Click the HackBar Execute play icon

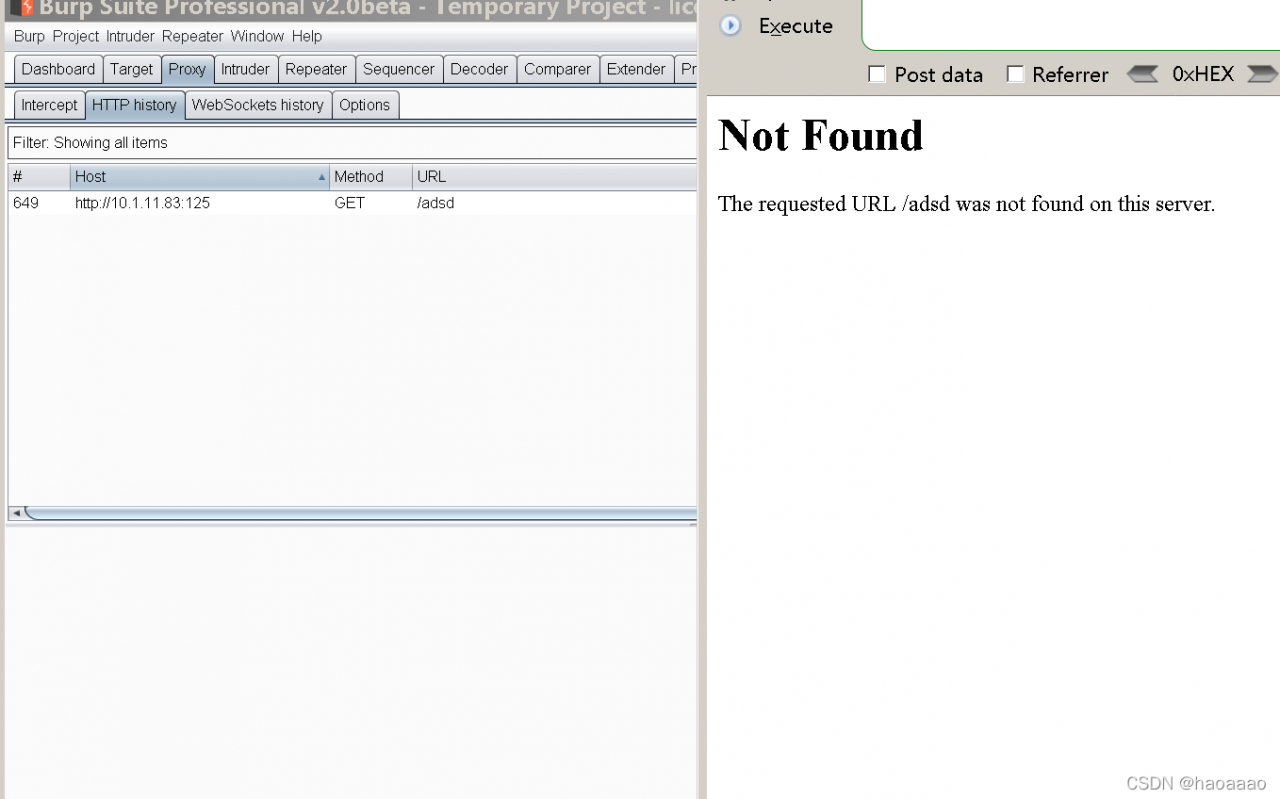tap(731, 26)
